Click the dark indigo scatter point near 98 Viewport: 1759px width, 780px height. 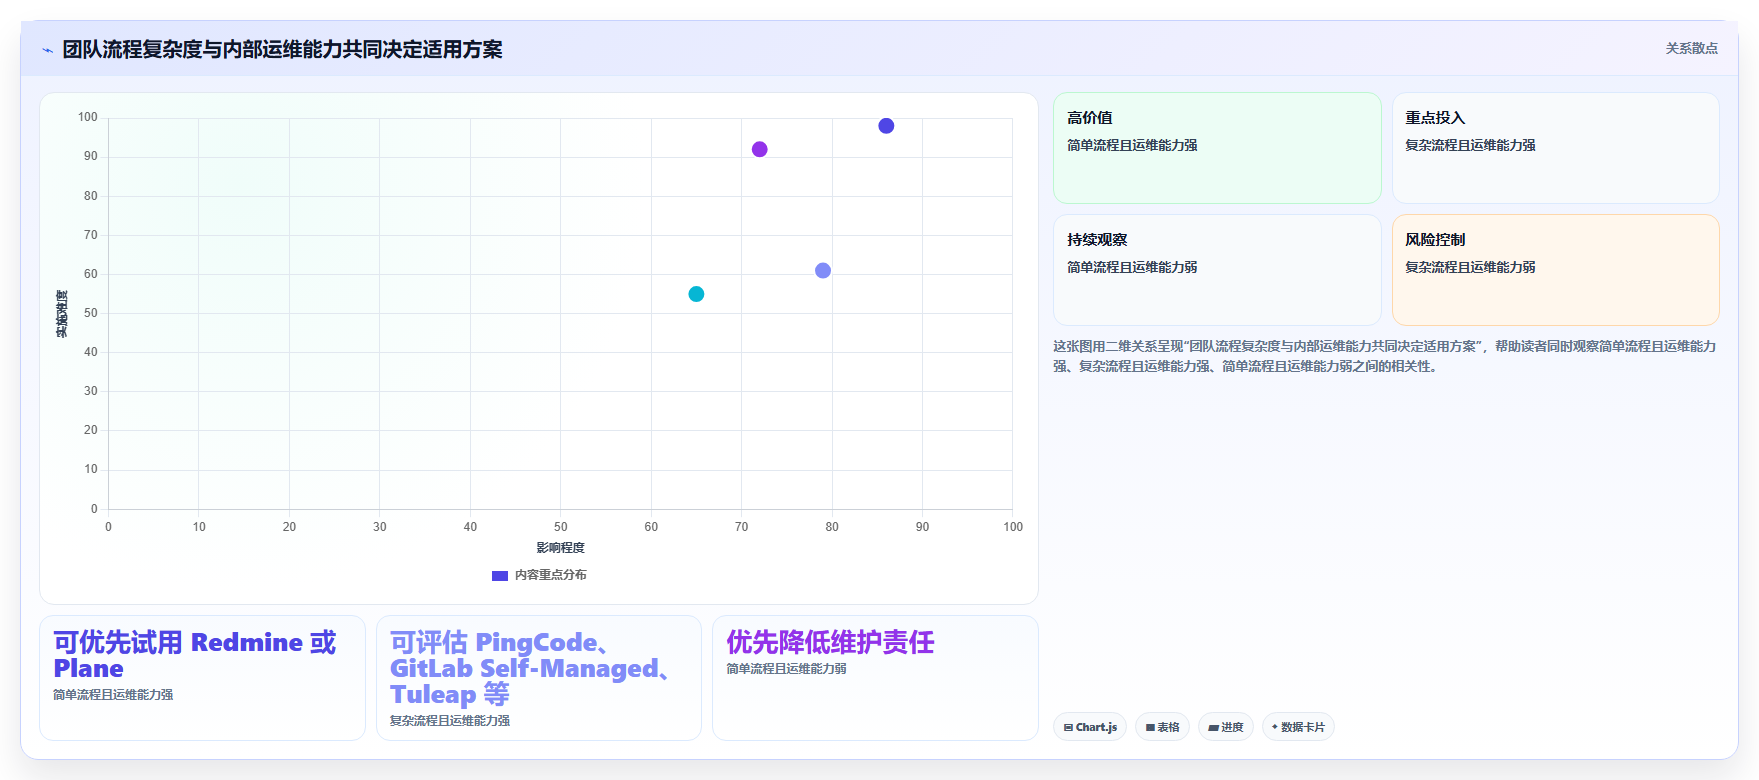(x=886, y=126)
